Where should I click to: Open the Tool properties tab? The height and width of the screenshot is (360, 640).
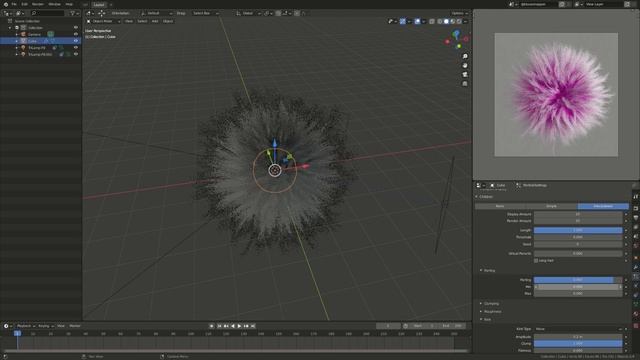[636, 197]
